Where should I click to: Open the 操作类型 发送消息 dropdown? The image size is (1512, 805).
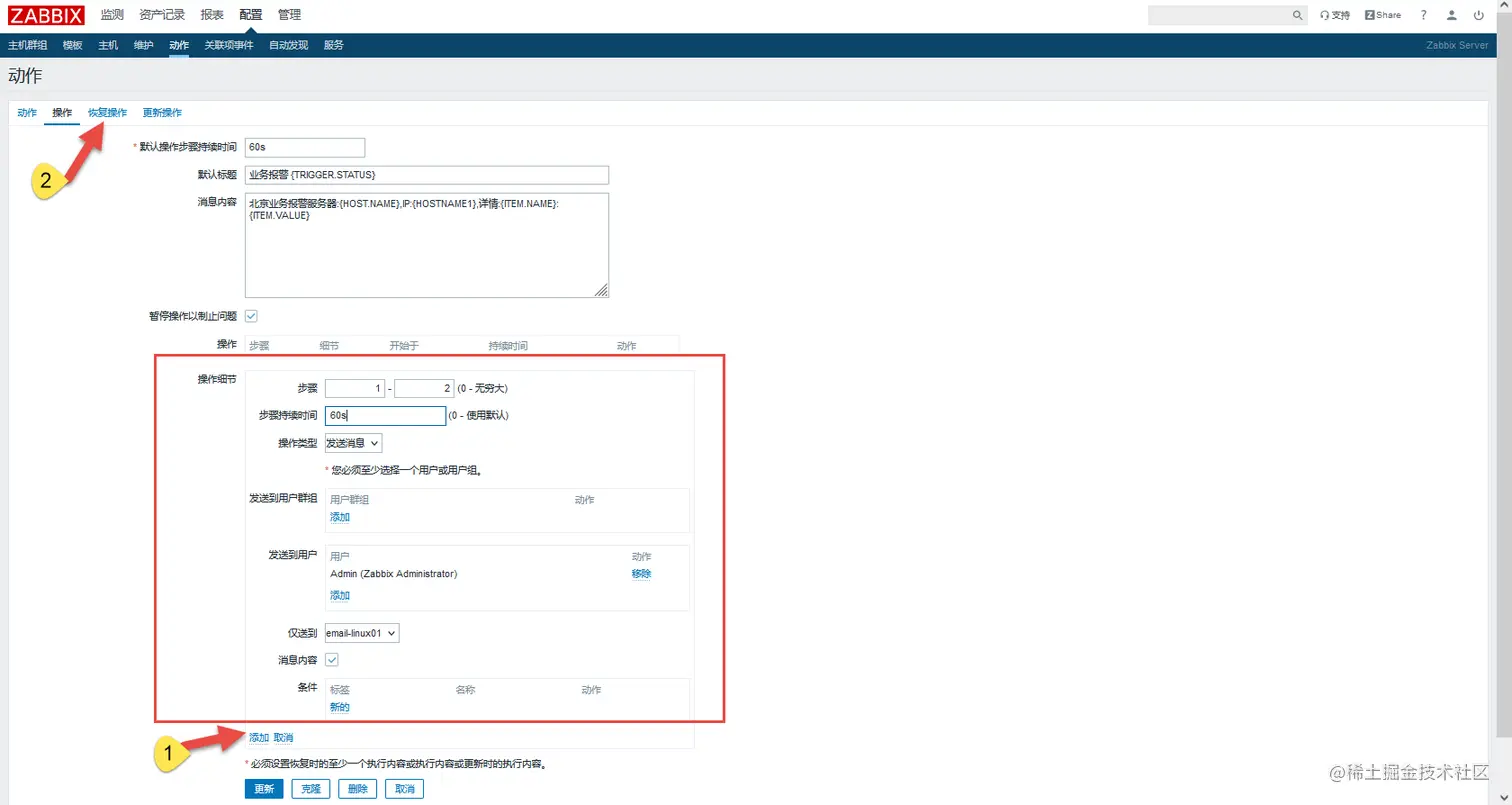353,443
